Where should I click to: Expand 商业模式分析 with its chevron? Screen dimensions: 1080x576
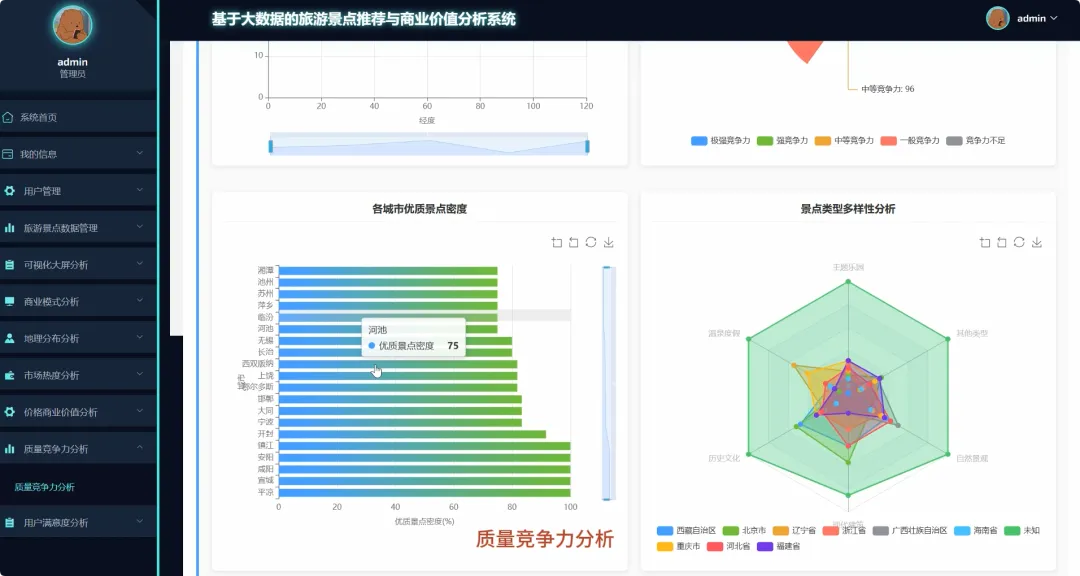click(140, 300)
